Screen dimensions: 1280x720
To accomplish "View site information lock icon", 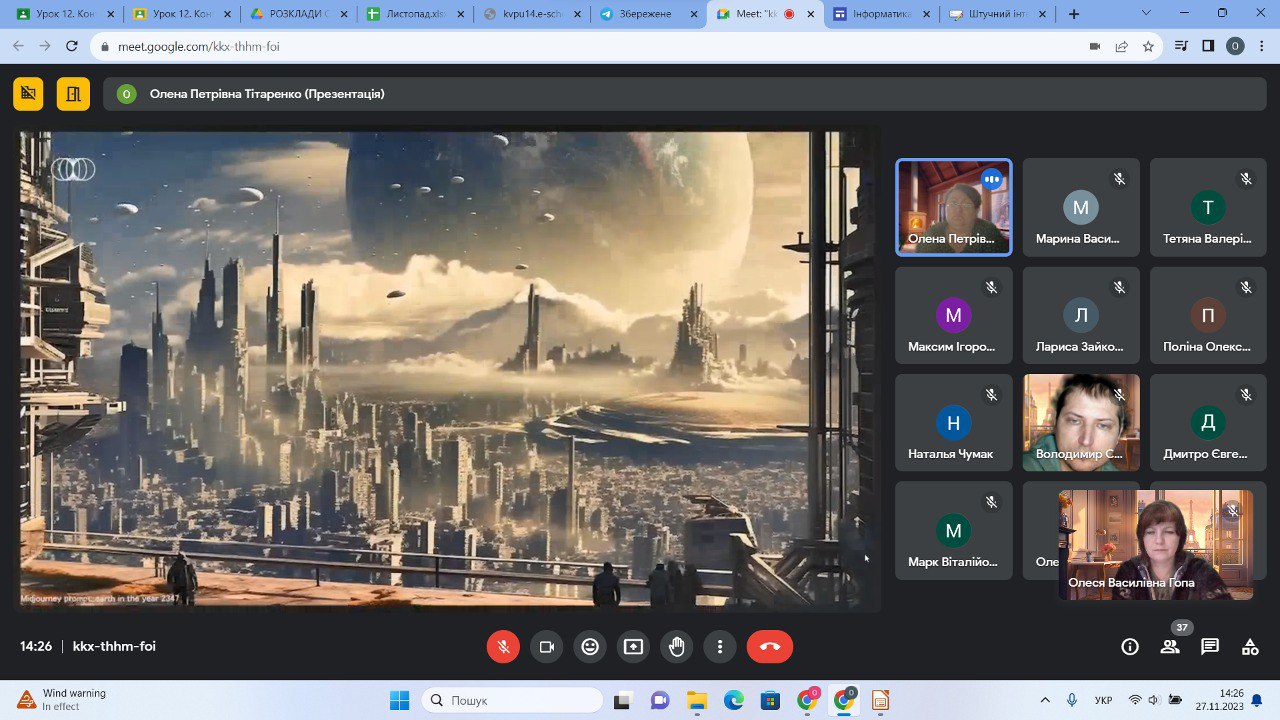I will pyautogui.click(x=105, y=46).
